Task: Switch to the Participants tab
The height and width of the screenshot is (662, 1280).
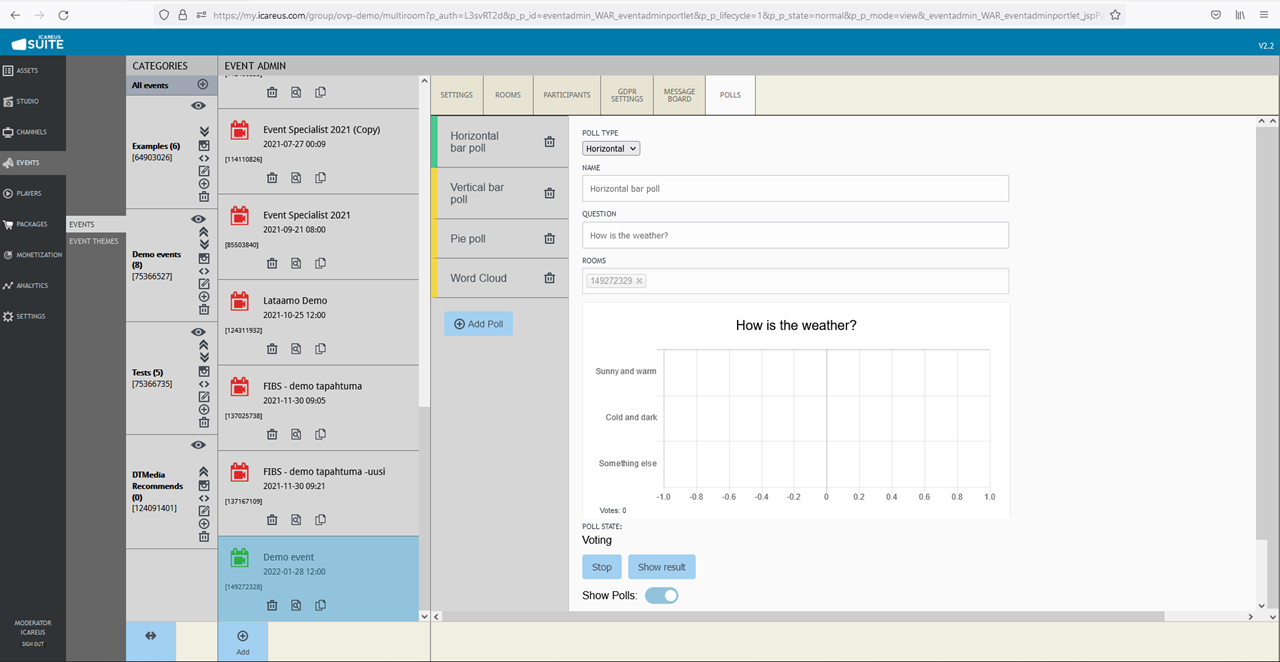Action: tap(567, 95)
